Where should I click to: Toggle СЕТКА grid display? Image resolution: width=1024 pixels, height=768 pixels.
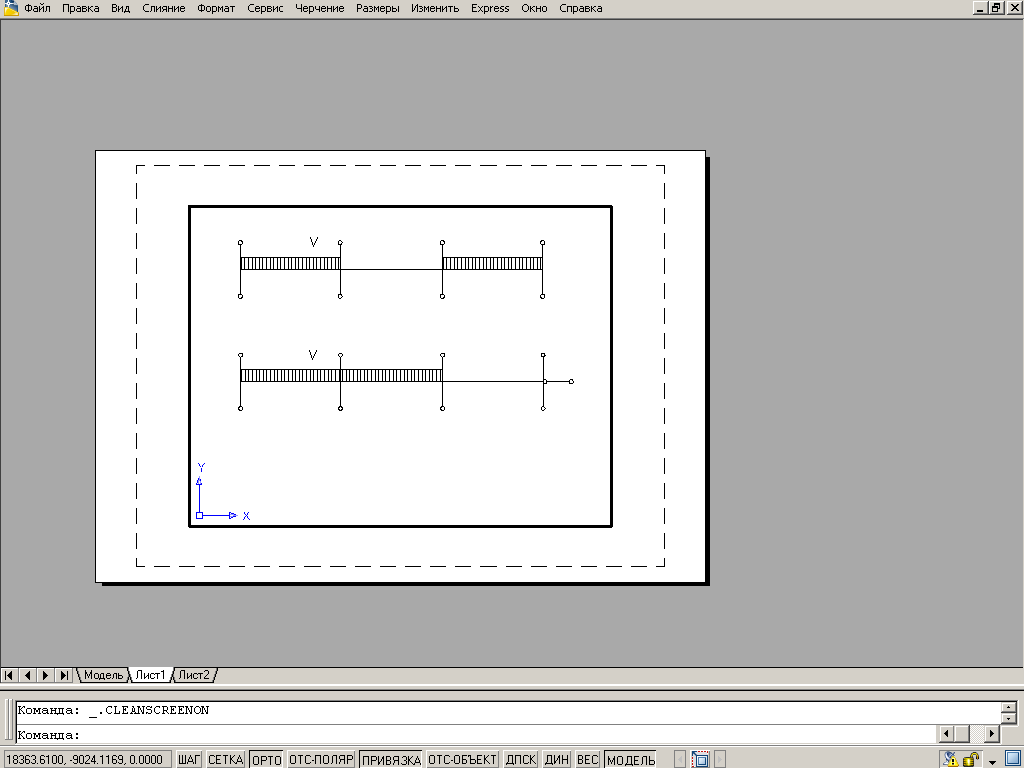(225, 760)
